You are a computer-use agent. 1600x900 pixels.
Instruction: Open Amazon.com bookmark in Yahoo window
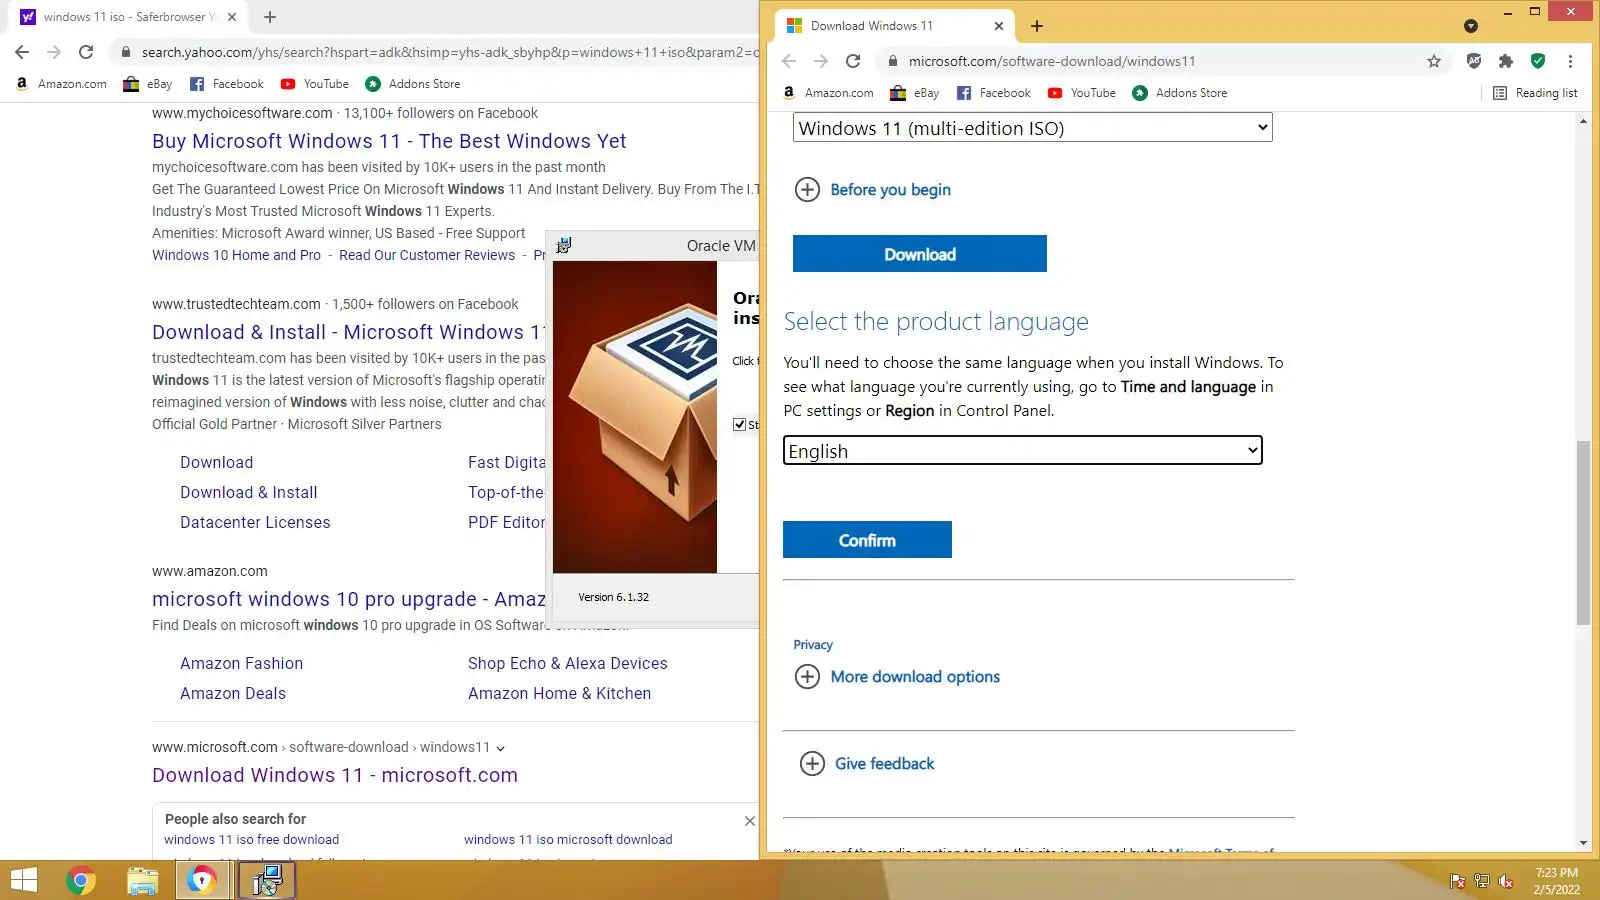62,84
